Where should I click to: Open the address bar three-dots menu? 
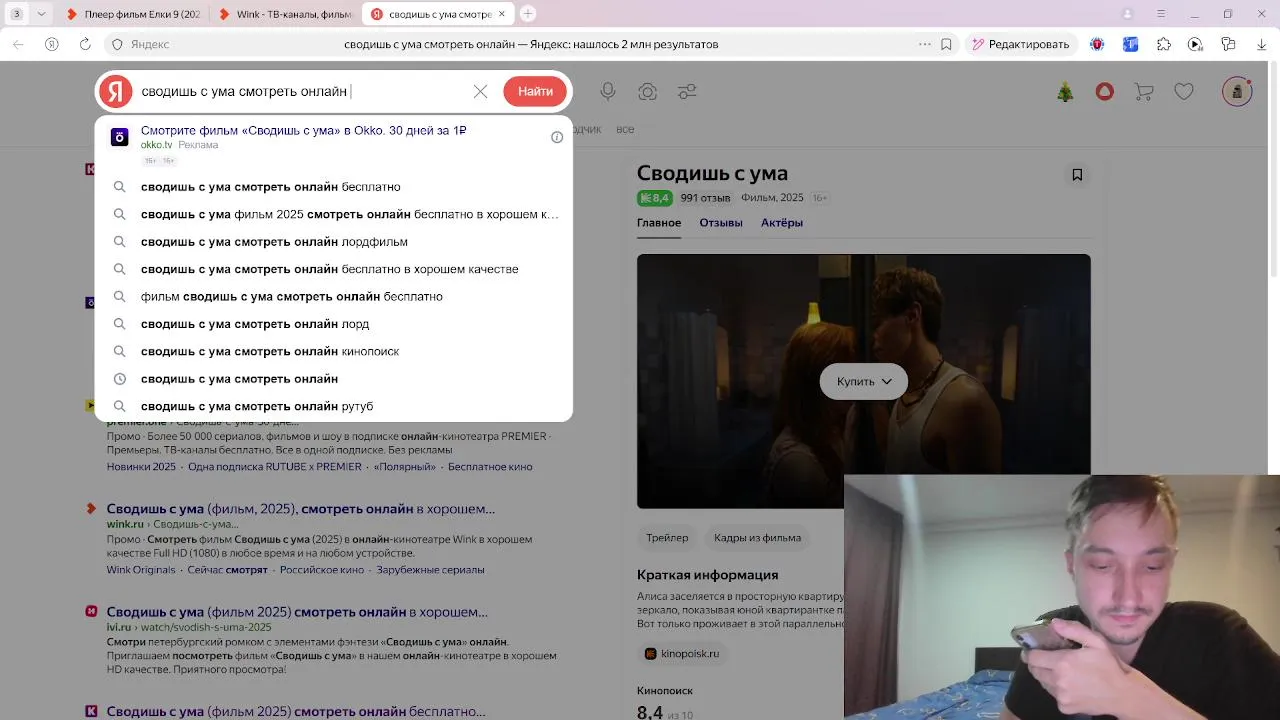click(924, 44)
